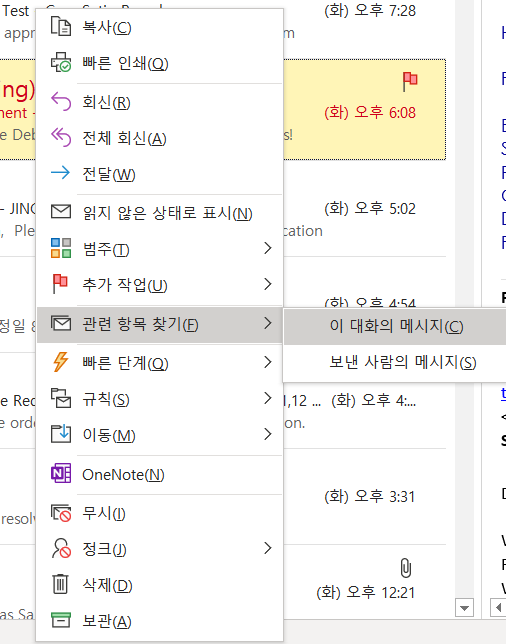Select OneNote(N) menu entry
Viewport: 506px width, 644px height.
coord(159,474)
